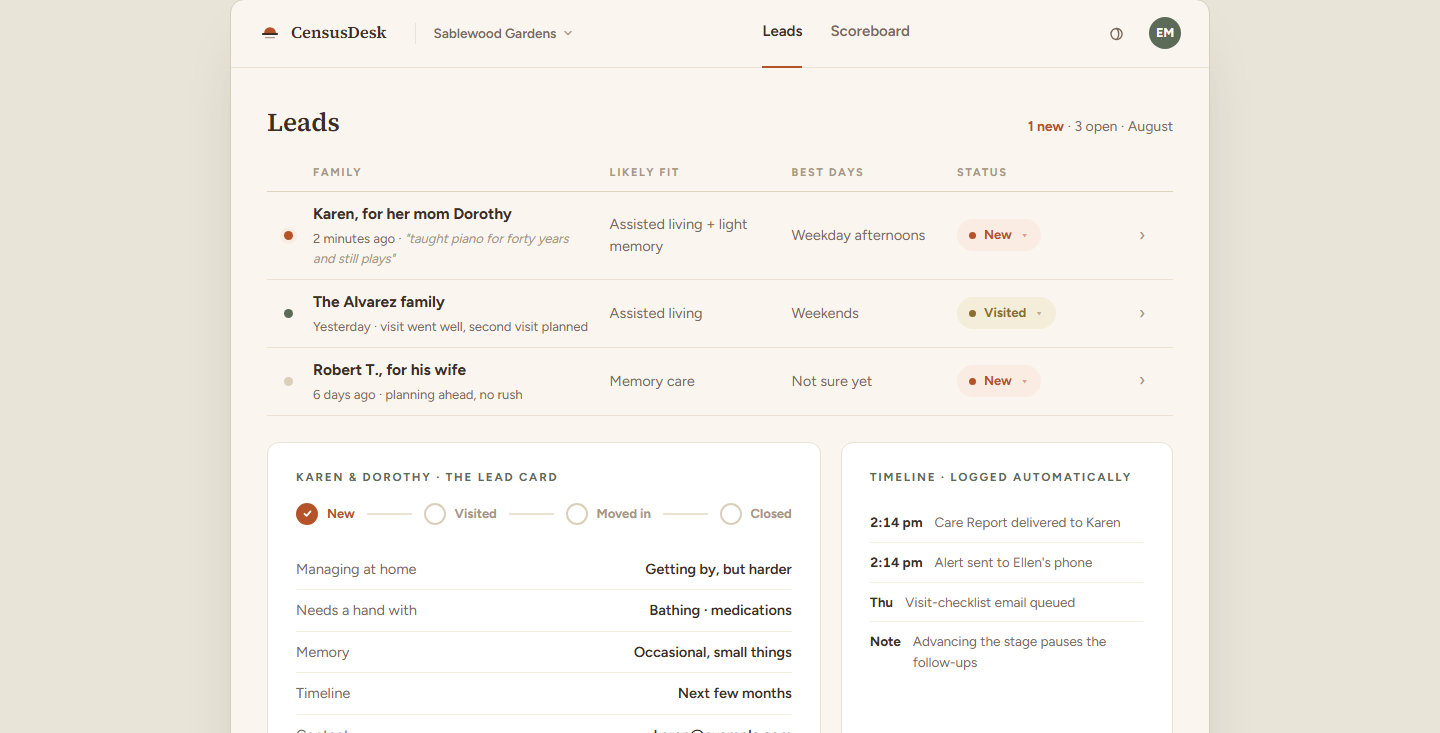Click the Best Days column header
Viewport: 1440px width, 733px height.
pyautogui.click(x=827, y=172)
